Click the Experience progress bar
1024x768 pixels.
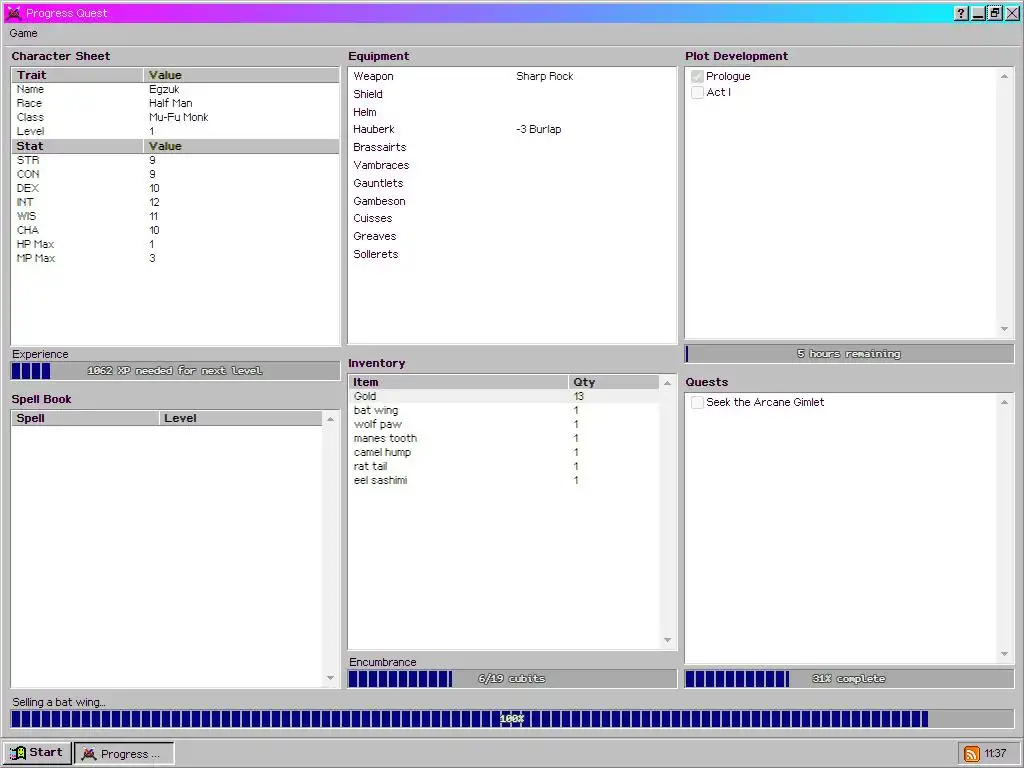click(x=175, y=371)
